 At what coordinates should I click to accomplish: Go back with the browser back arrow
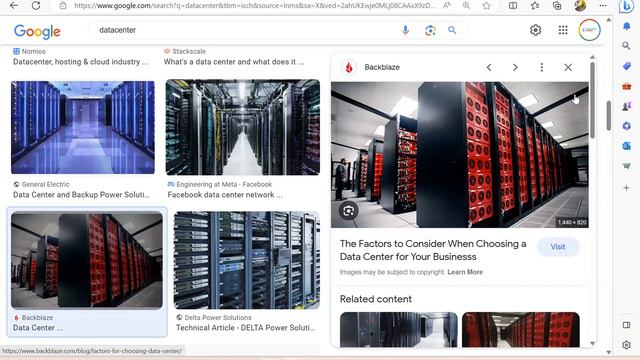[14, 5]
